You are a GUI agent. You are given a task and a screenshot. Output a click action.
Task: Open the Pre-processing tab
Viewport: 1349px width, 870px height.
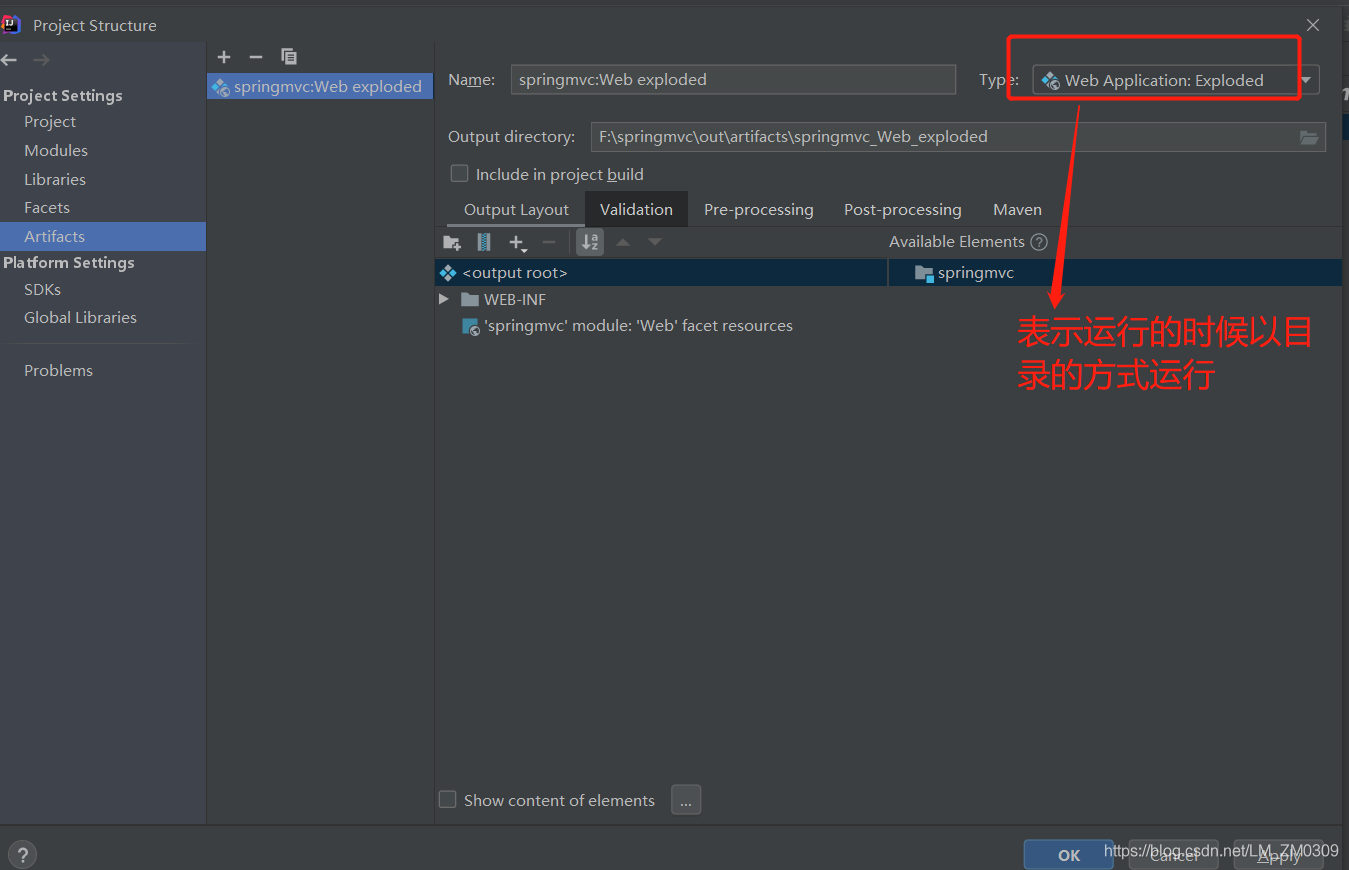pyautogui.click(x=758, y=210)
